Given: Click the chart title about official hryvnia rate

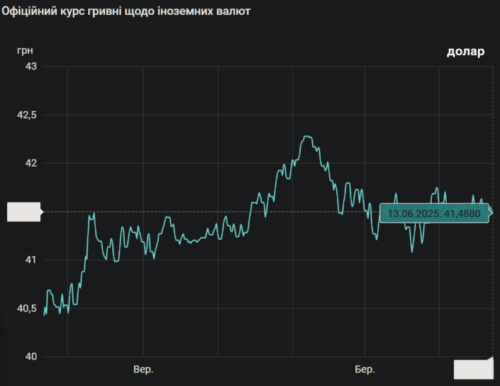Looking at the screenshot, I should 126,11.
